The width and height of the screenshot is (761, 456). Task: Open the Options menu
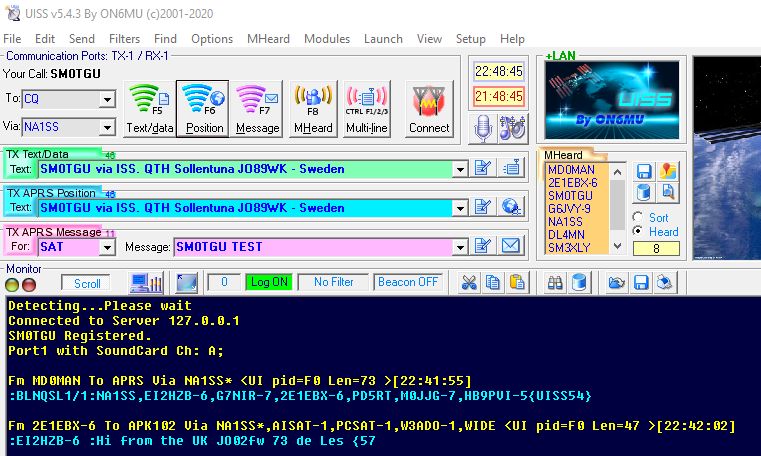click(212, 39)
